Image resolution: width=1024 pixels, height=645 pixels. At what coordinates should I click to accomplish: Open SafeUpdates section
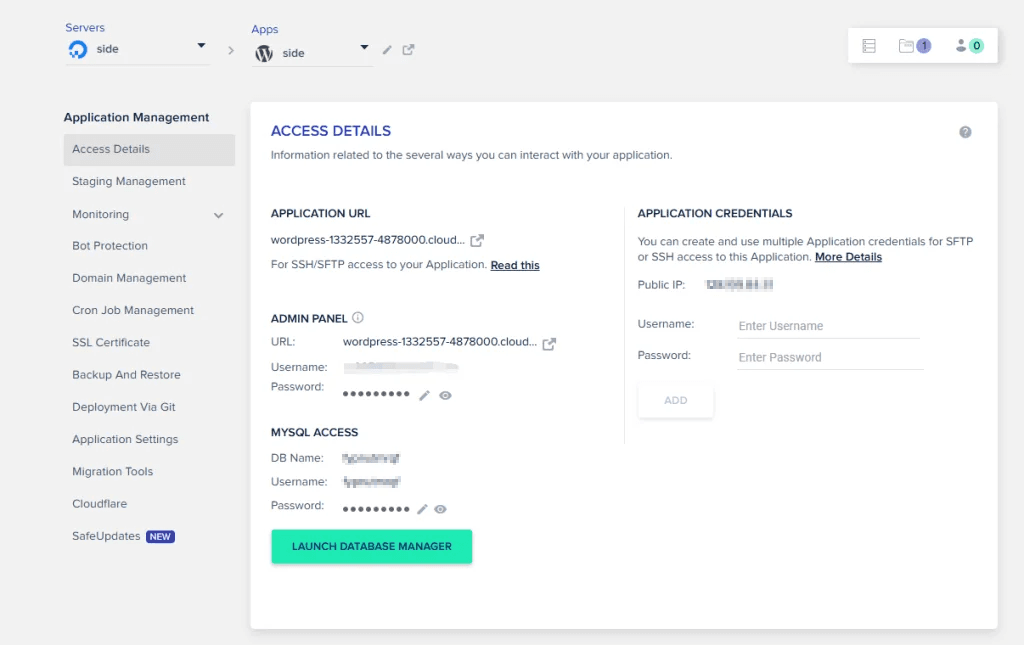[x=106, y=536]
